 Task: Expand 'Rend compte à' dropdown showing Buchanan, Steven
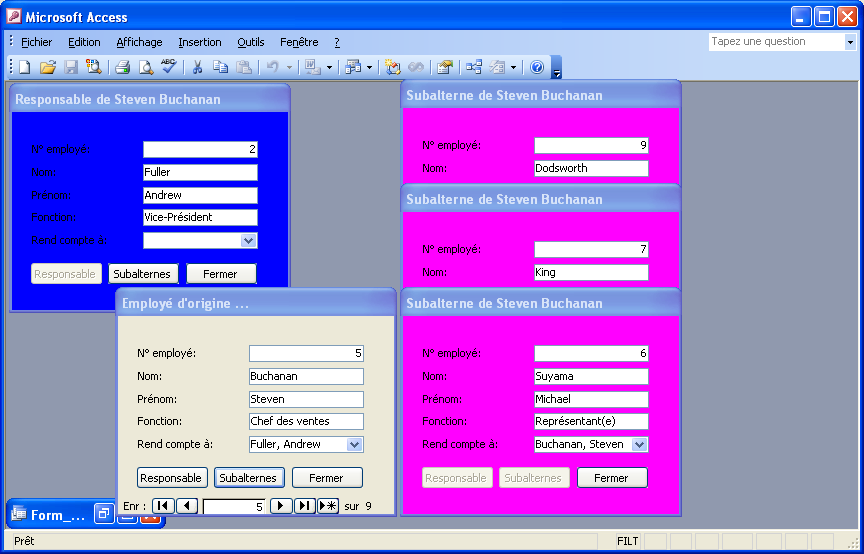640,444
